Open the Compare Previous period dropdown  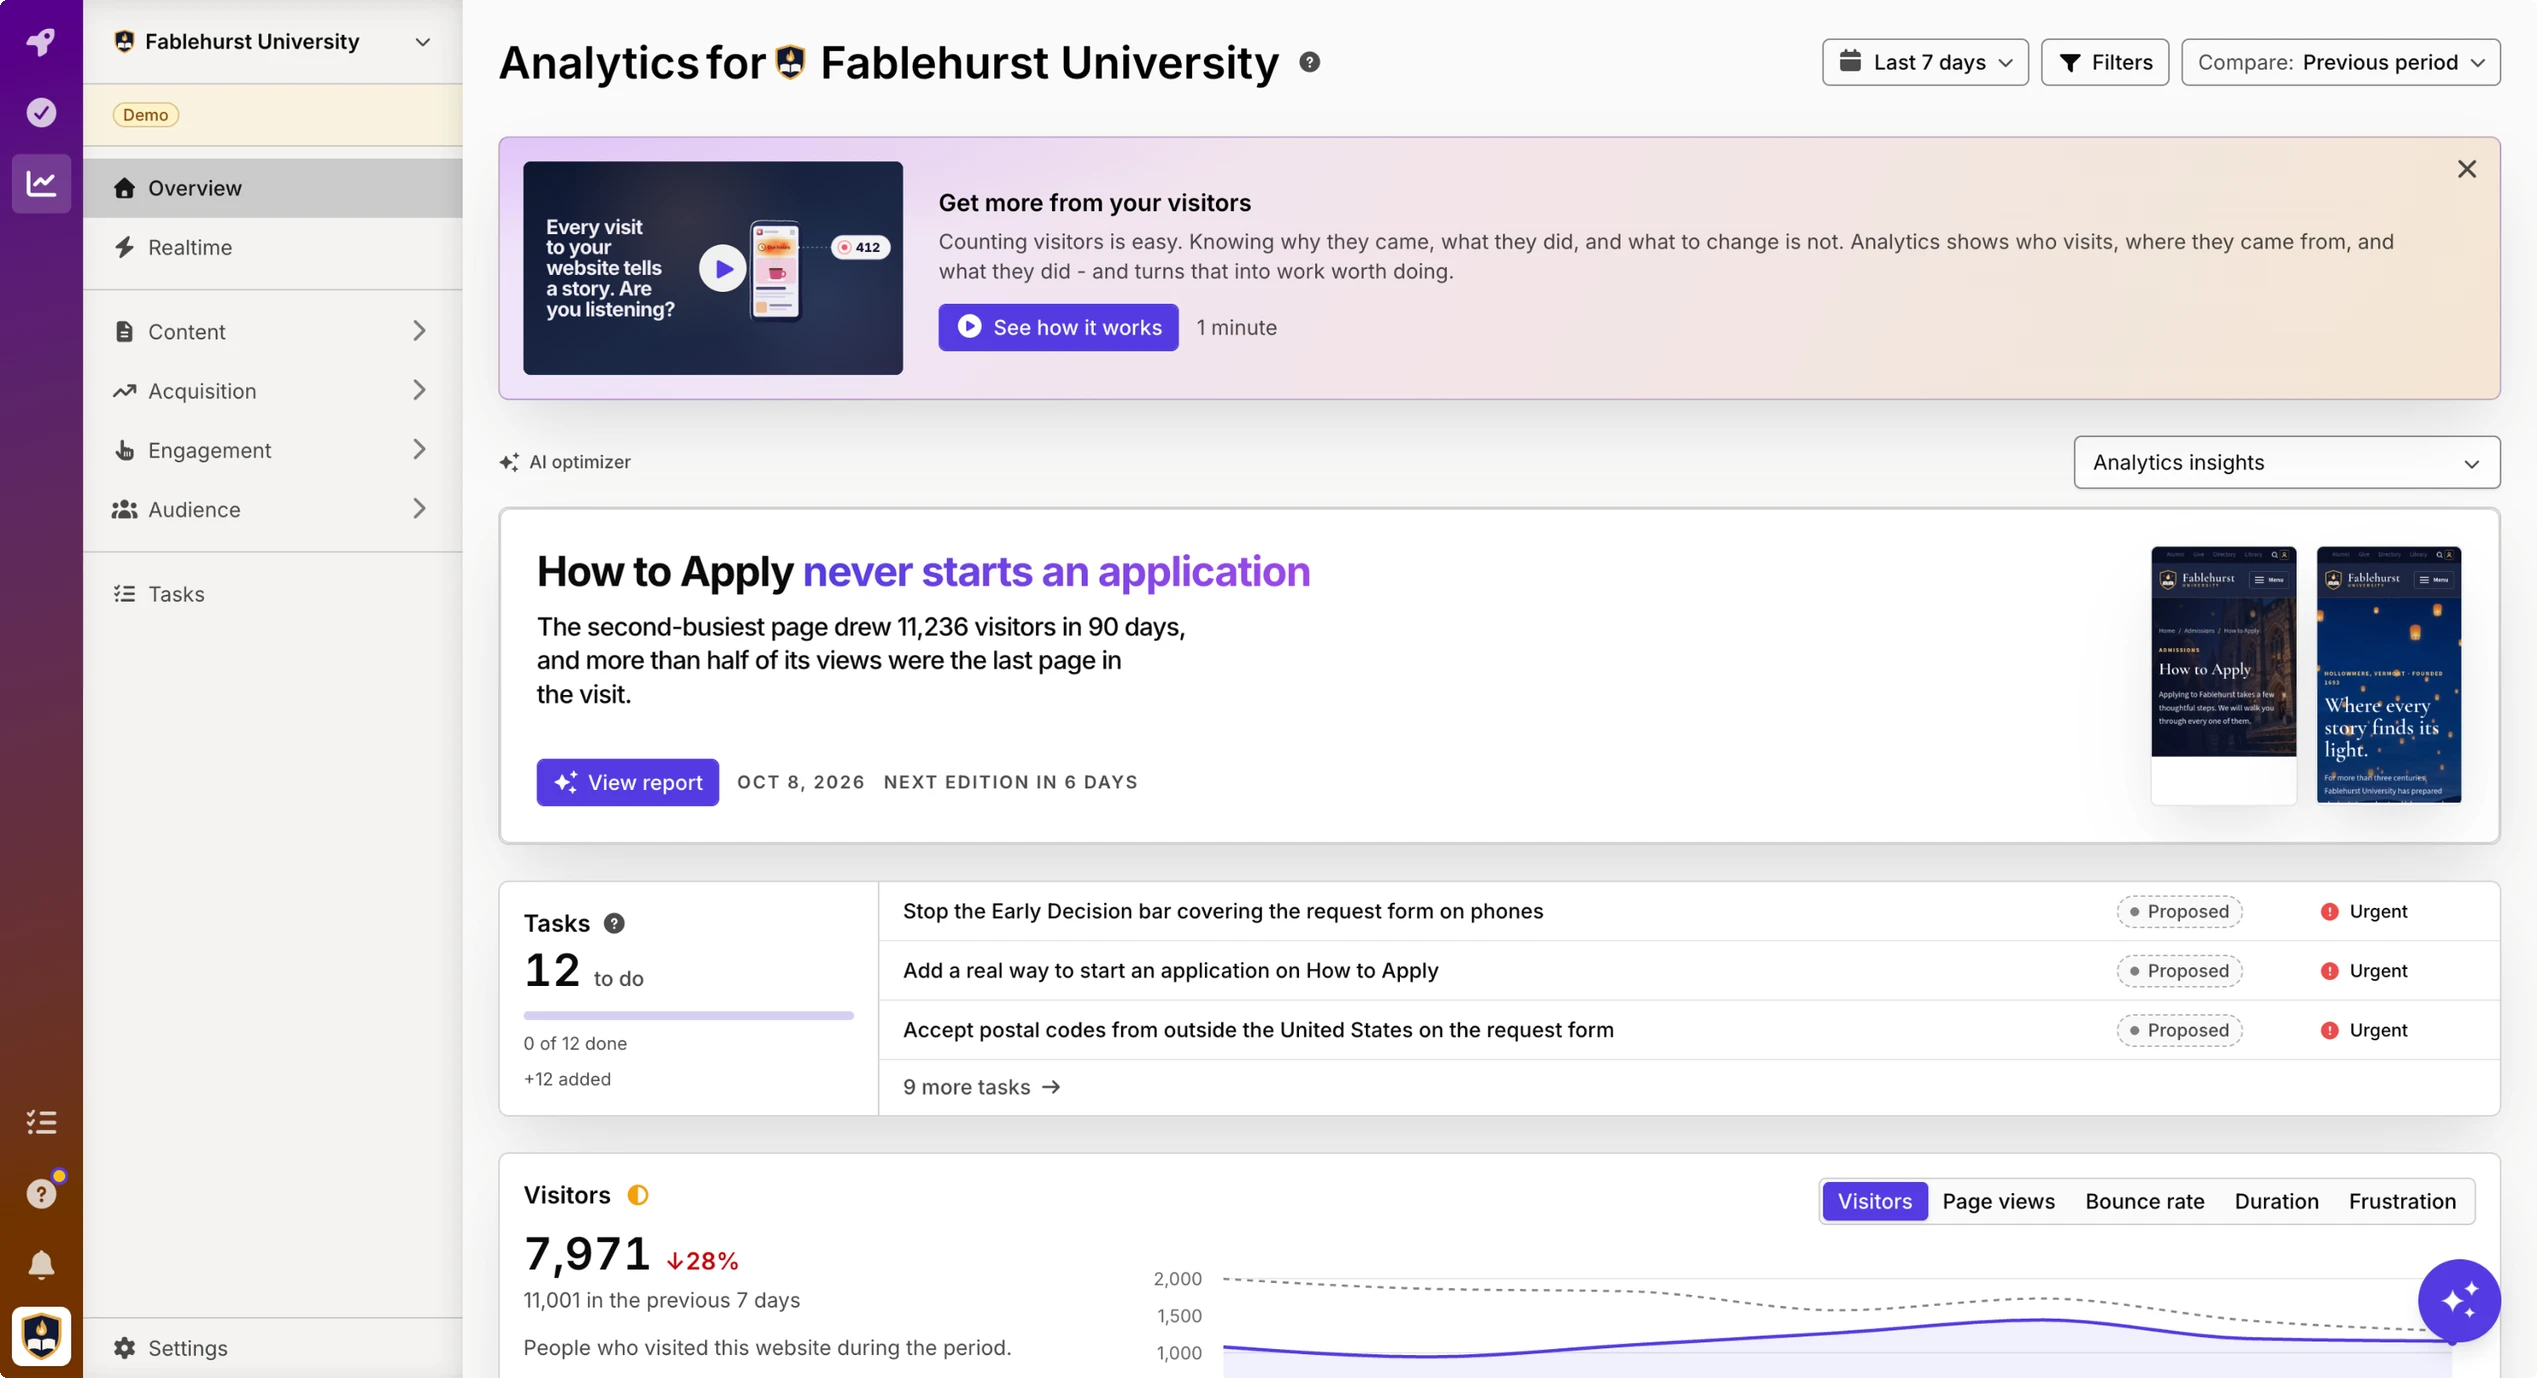(x=2340, y=62)
